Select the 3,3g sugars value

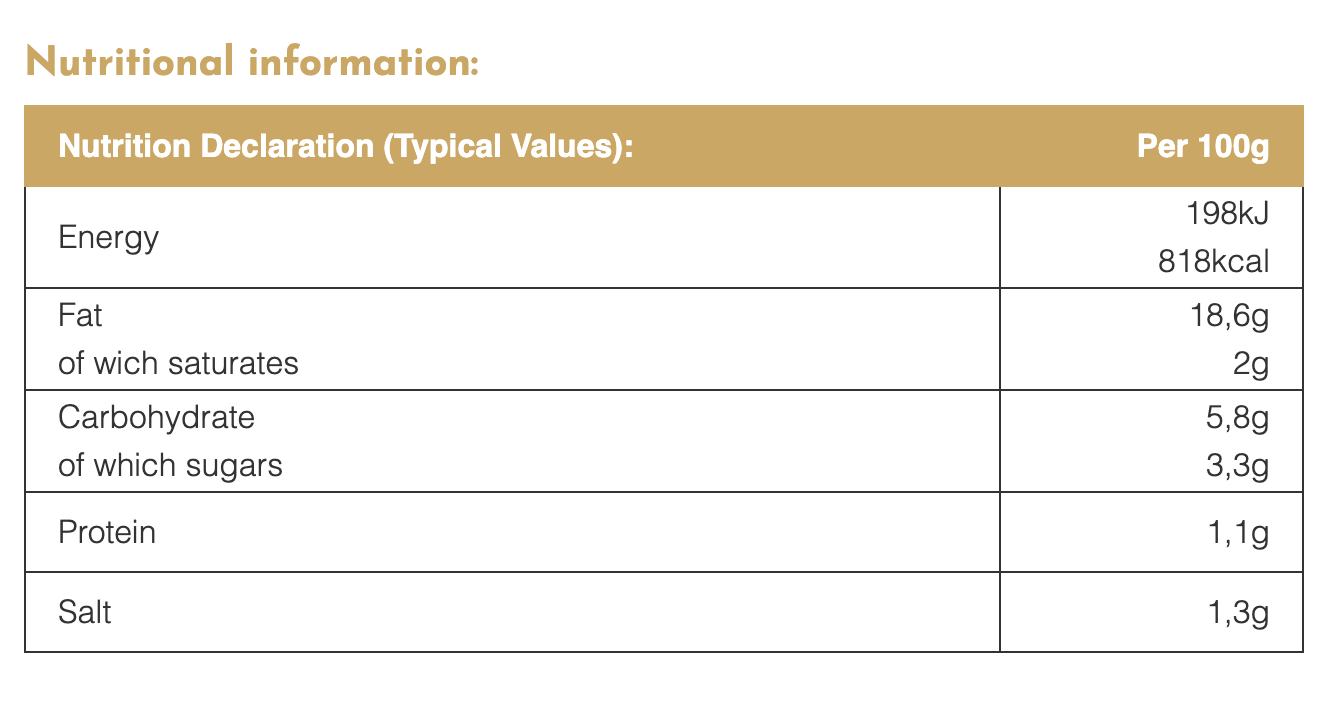pyautogui.click(x=1237, y=465)
